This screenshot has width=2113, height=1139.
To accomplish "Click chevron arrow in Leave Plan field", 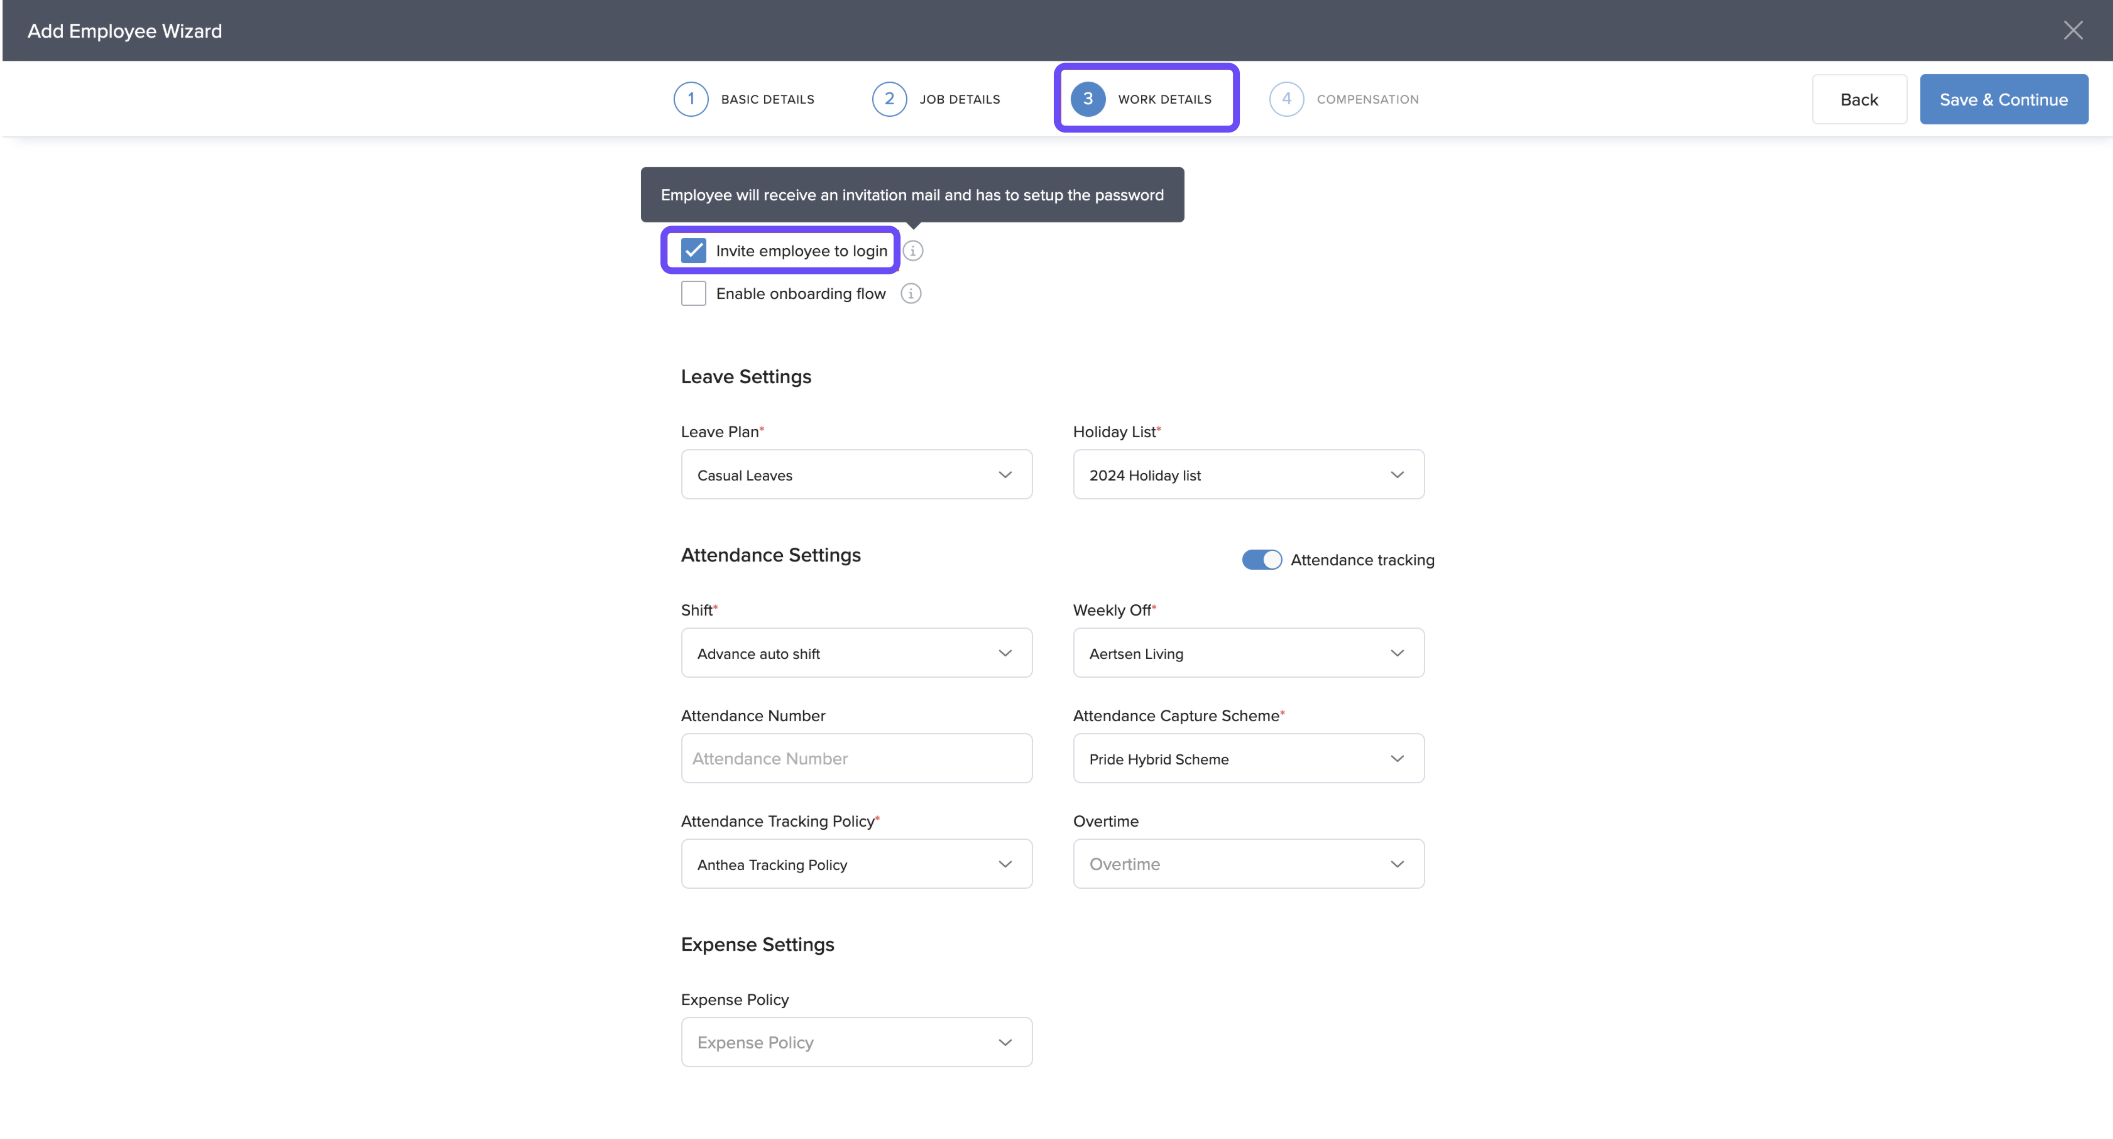I will coord(1005,475).
